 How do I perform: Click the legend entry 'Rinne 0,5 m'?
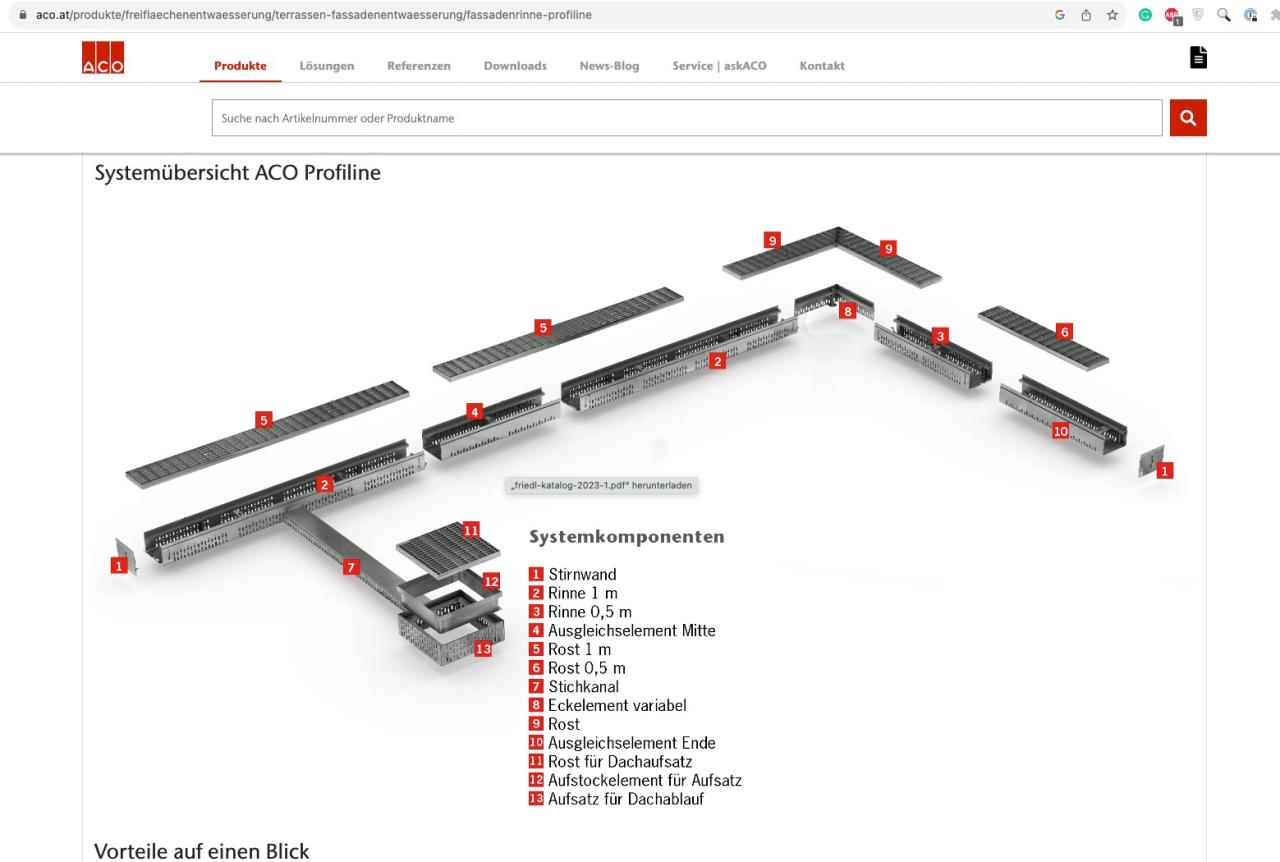(590, 612)
